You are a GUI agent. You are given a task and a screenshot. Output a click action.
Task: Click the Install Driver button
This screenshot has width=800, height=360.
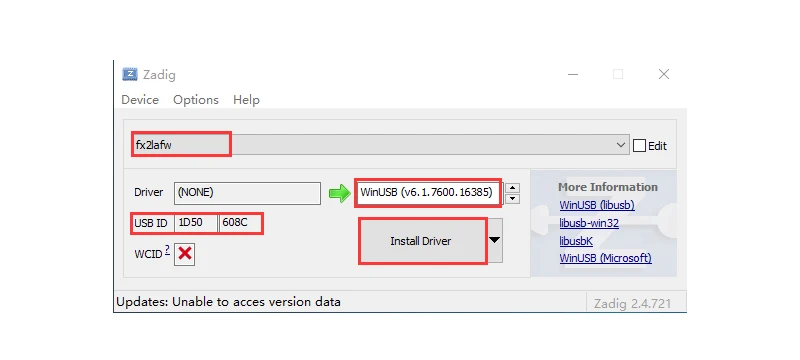click(422, 241)
